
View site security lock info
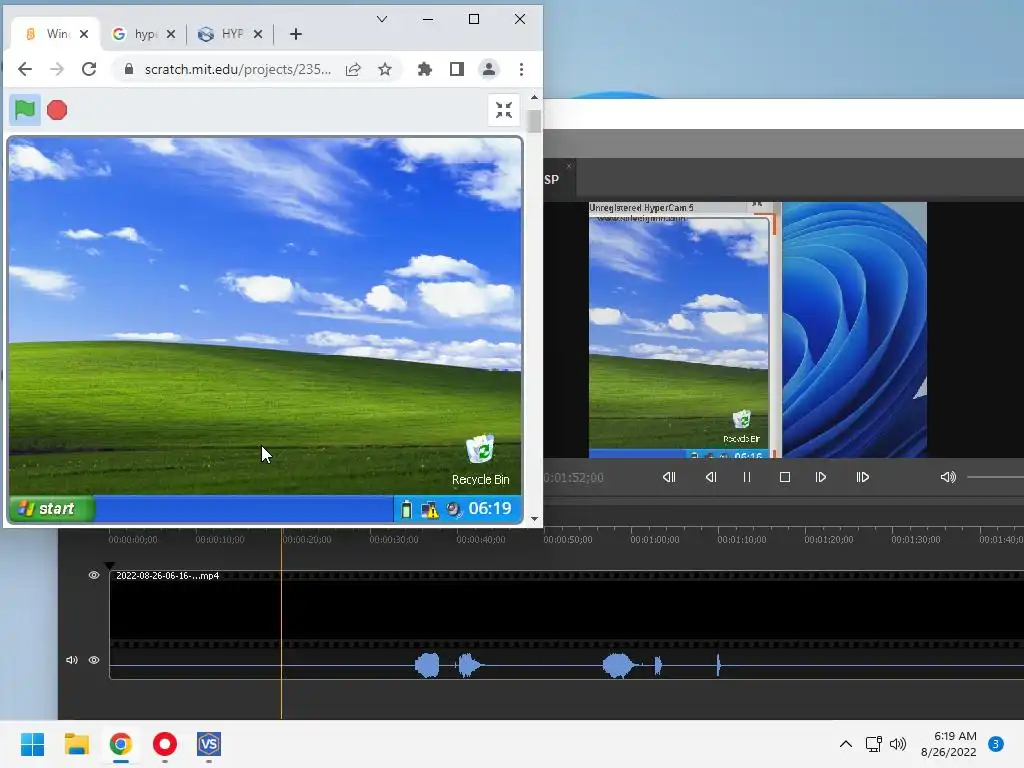coord(129,69)
